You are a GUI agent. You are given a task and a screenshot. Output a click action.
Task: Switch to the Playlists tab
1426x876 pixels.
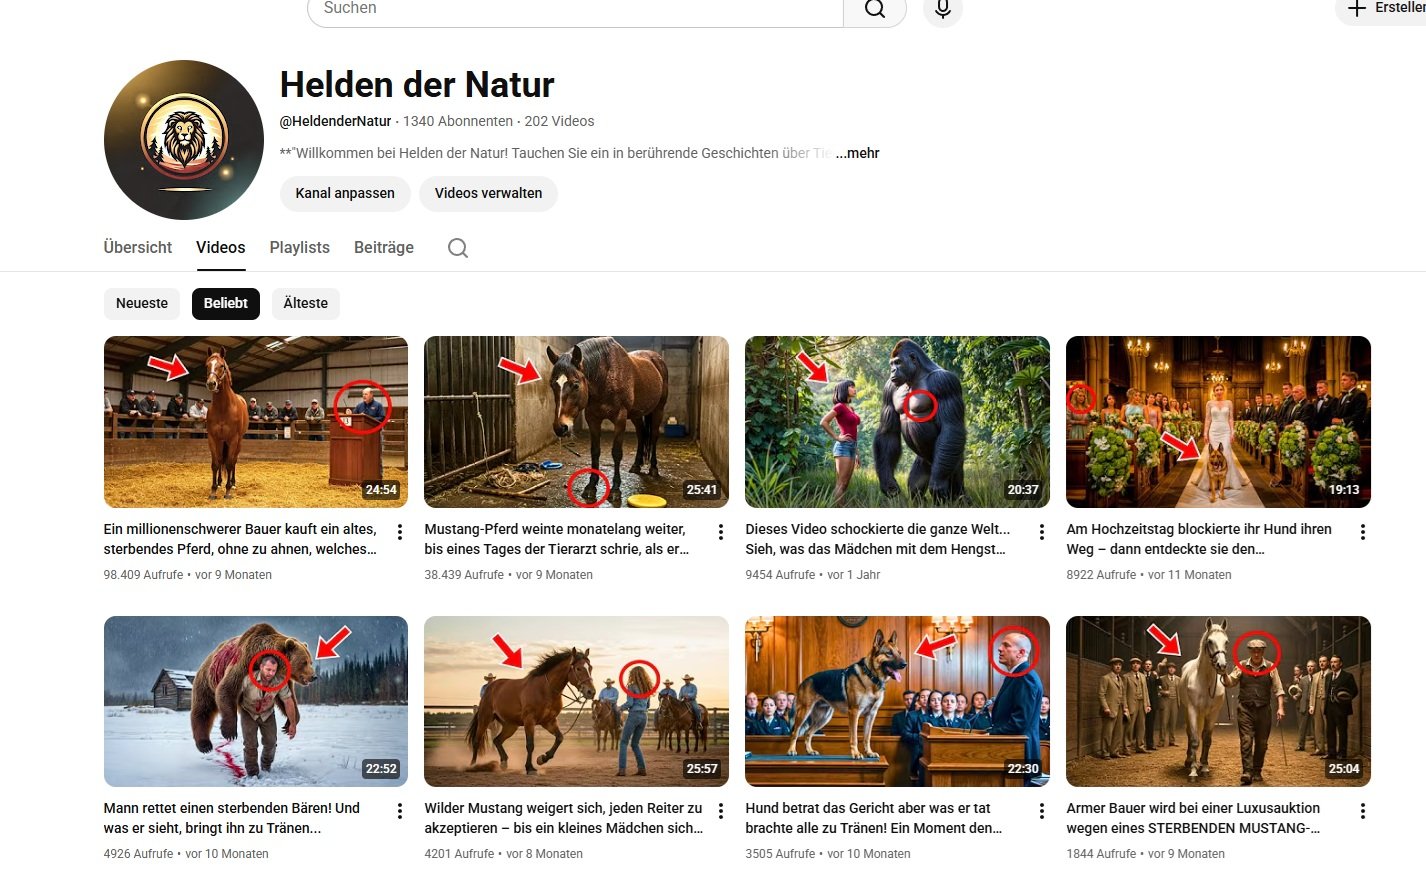click(x=300, y=247)
